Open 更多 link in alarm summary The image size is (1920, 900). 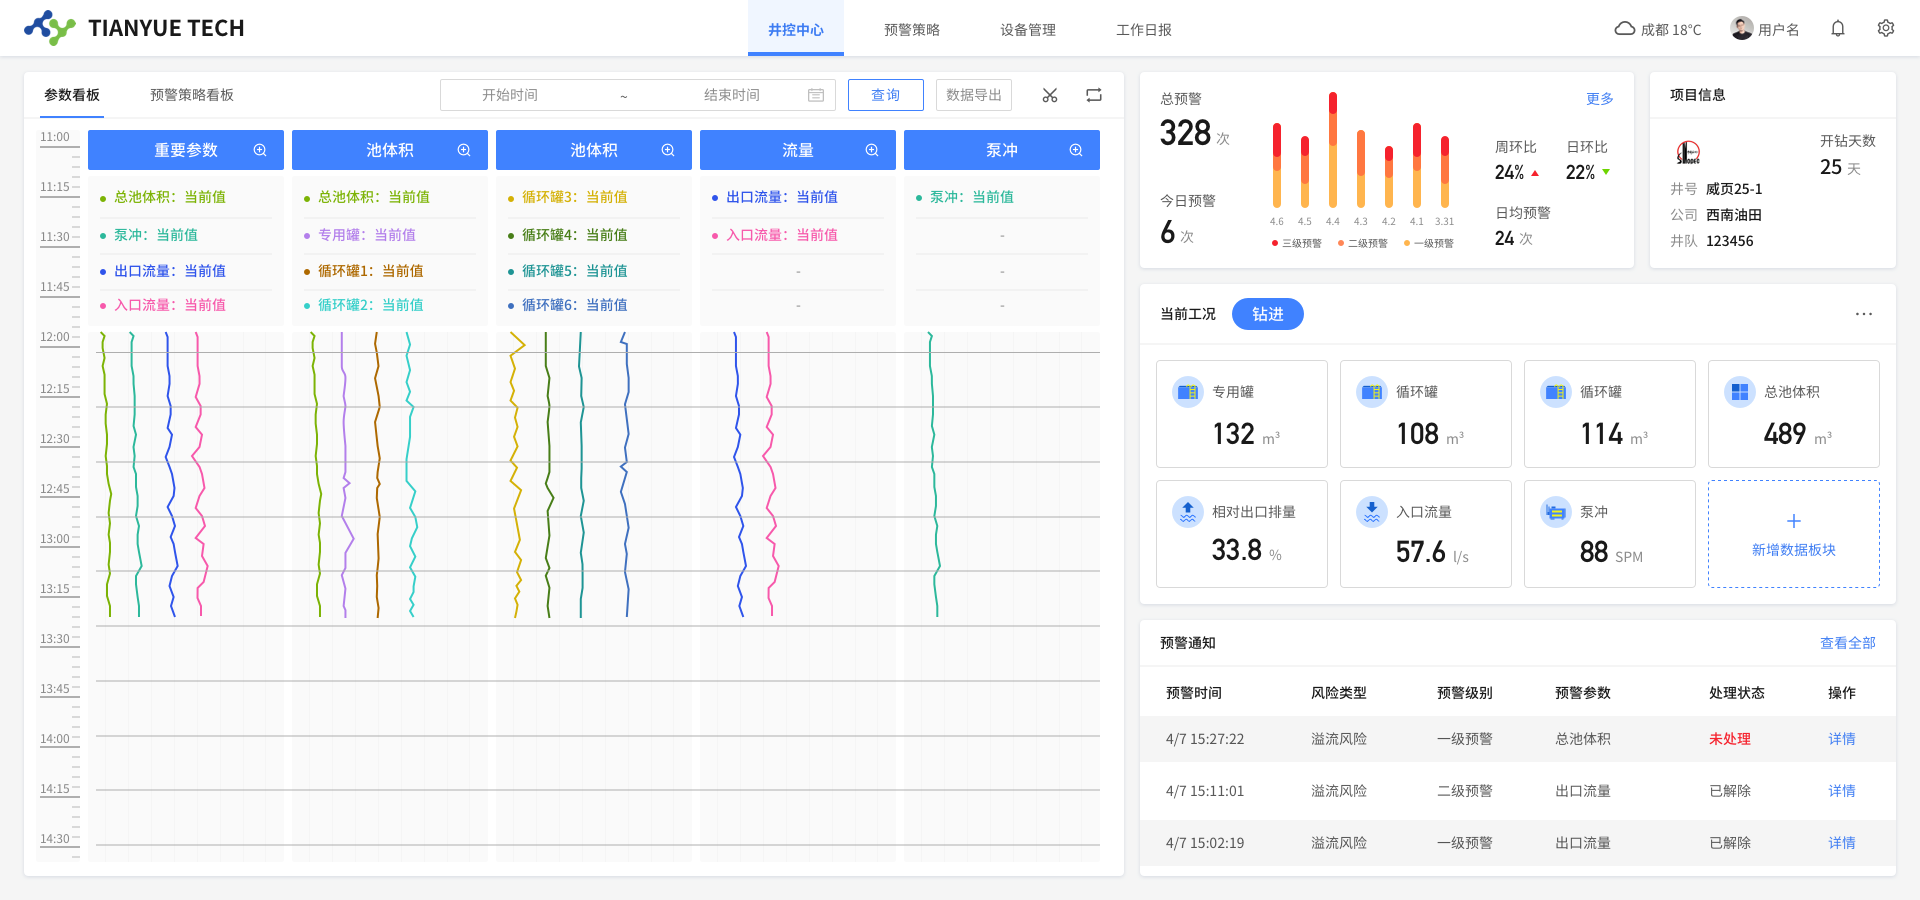[1600, 99]
